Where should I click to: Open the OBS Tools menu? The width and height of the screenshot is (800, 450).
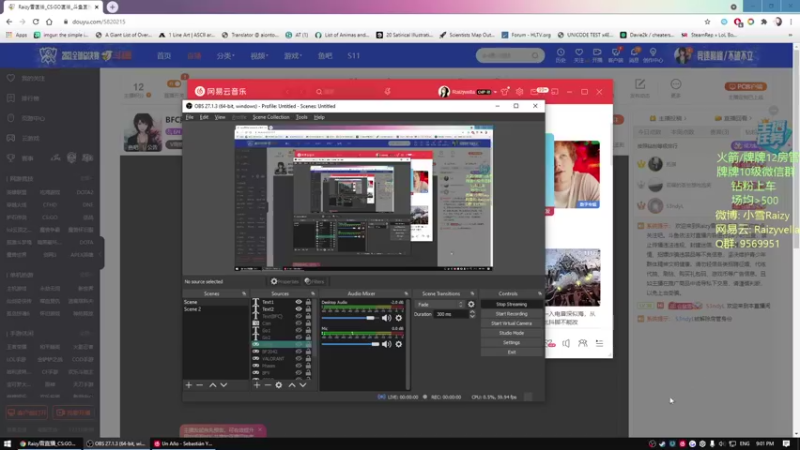[x=302, y=117]
